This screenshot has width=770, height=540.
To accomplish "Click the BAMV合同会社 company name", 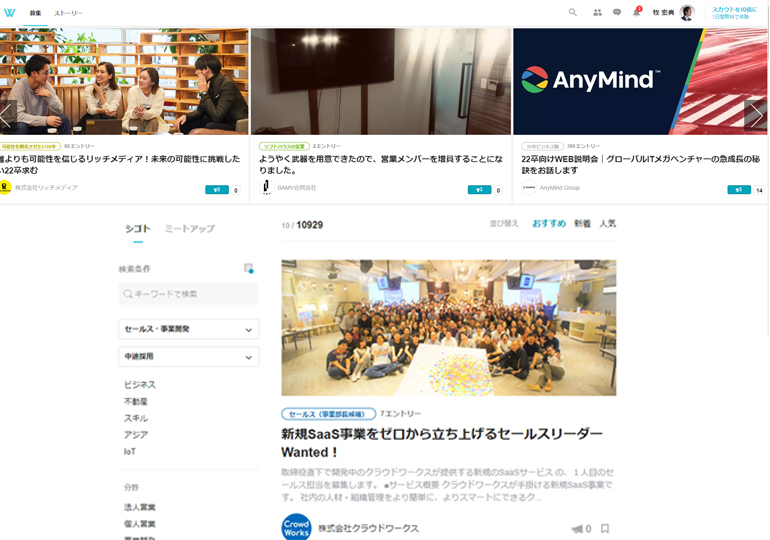I will click(x=297, y=188).
